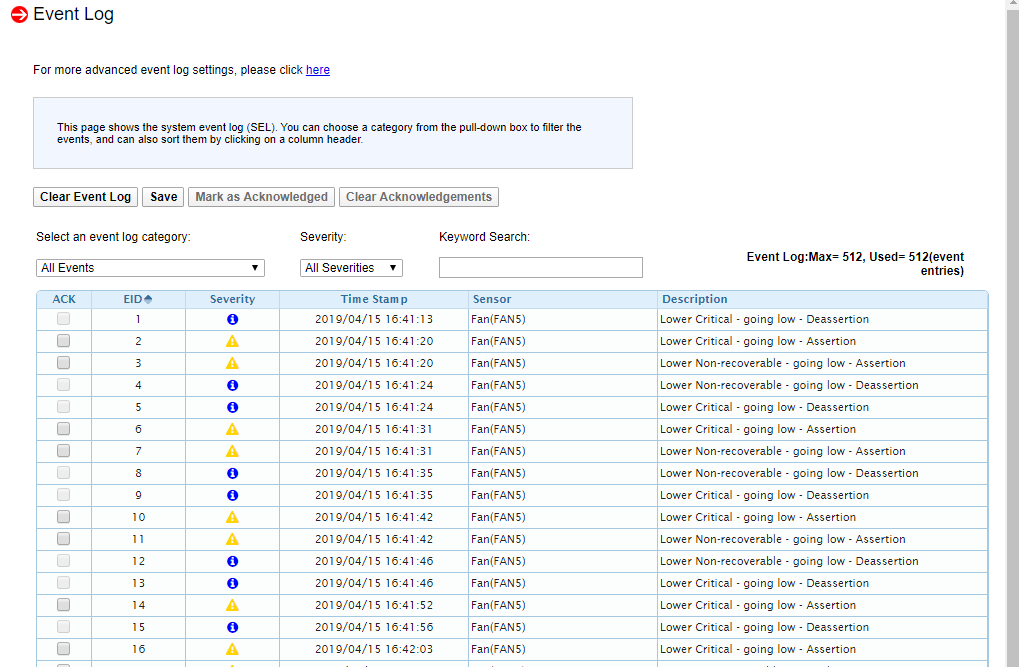The width and height of the screenshot is (1019, 667).
Task: Click the info severity icon for EID 15
Action: tap(232, 627)
